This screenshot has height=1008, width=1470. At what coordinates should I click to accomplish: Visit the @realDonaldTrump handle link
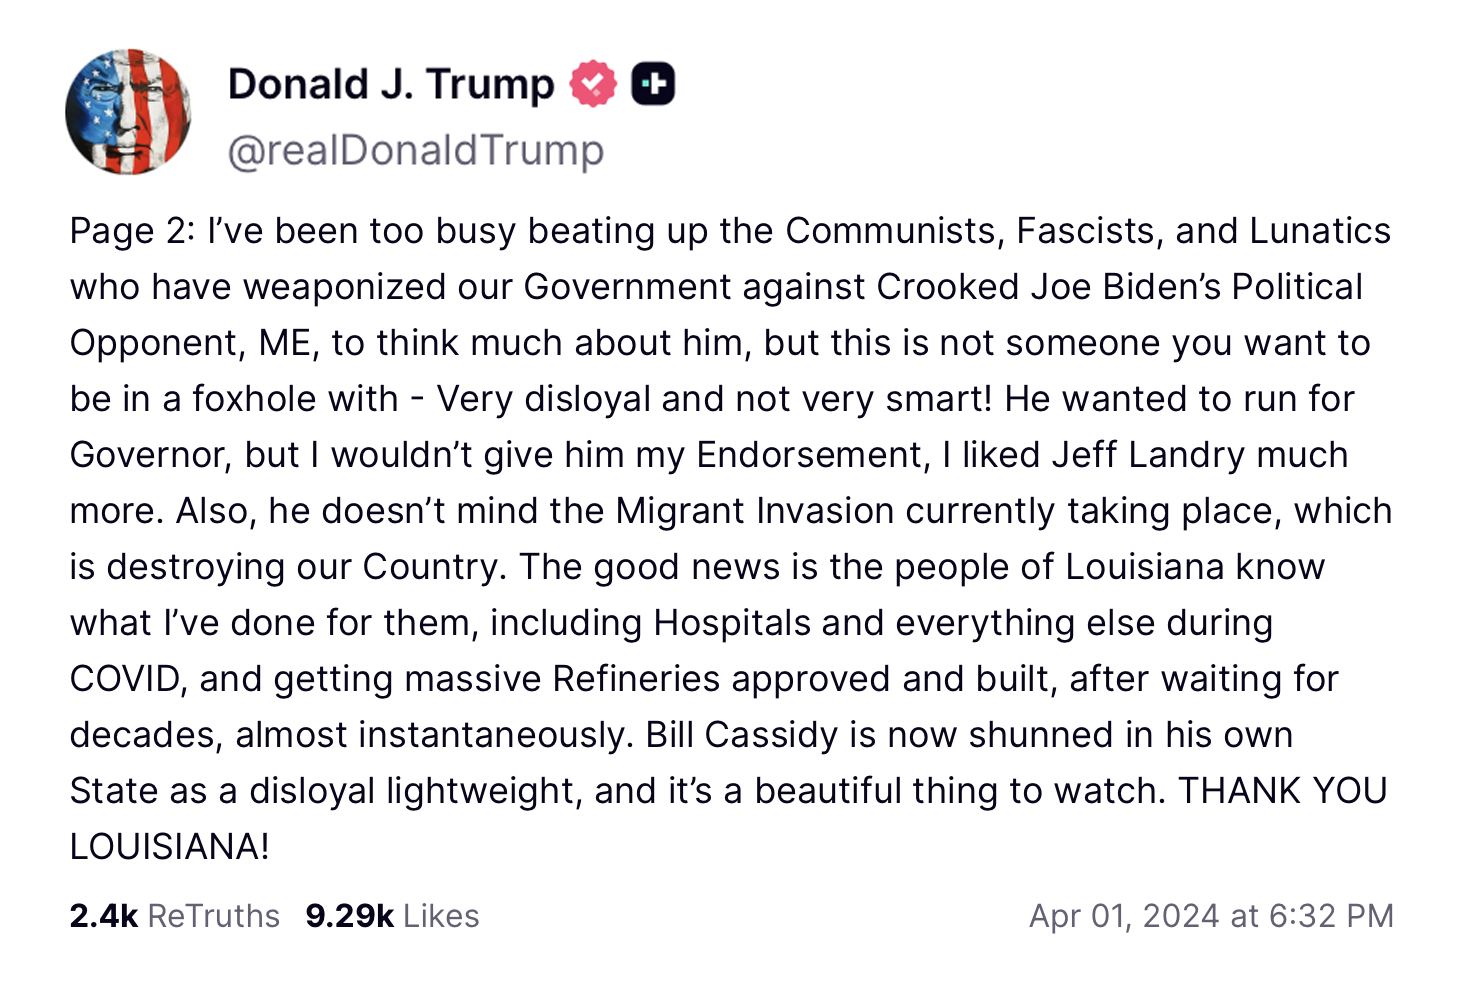pos(416,151)
